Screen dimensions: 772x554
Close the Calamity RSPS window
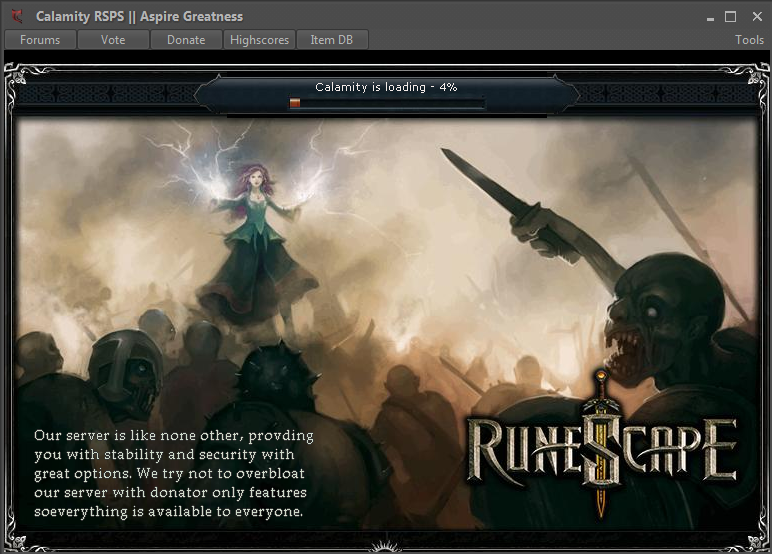pos(757,17)
